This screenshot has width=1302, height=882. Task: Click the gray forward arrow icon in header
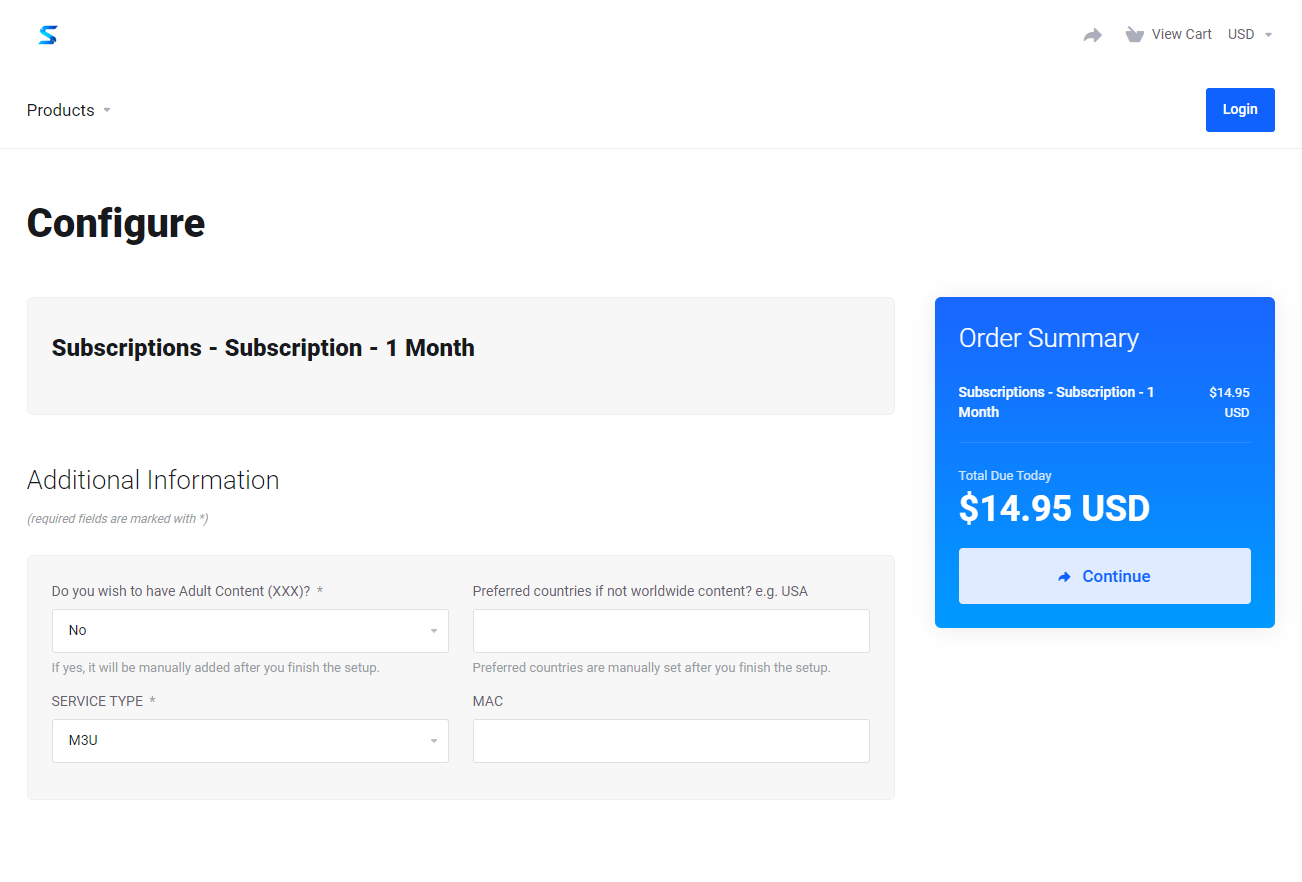pos(1093,35)
